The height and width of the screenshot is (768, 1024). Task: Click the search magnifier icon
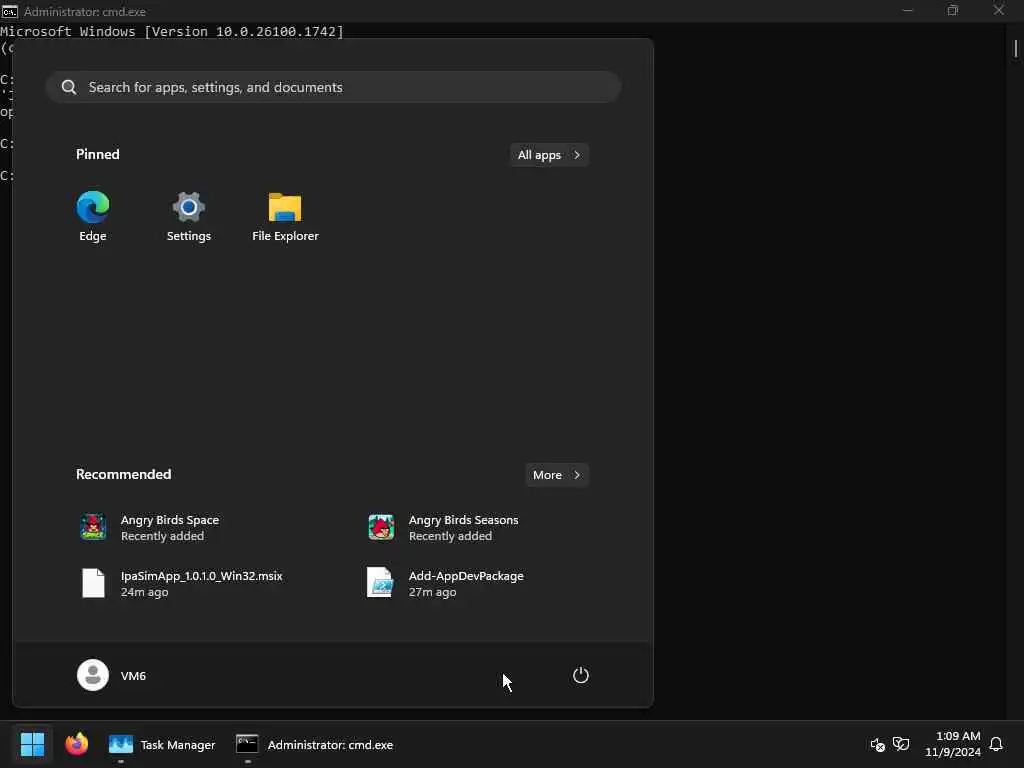(69, 87)
